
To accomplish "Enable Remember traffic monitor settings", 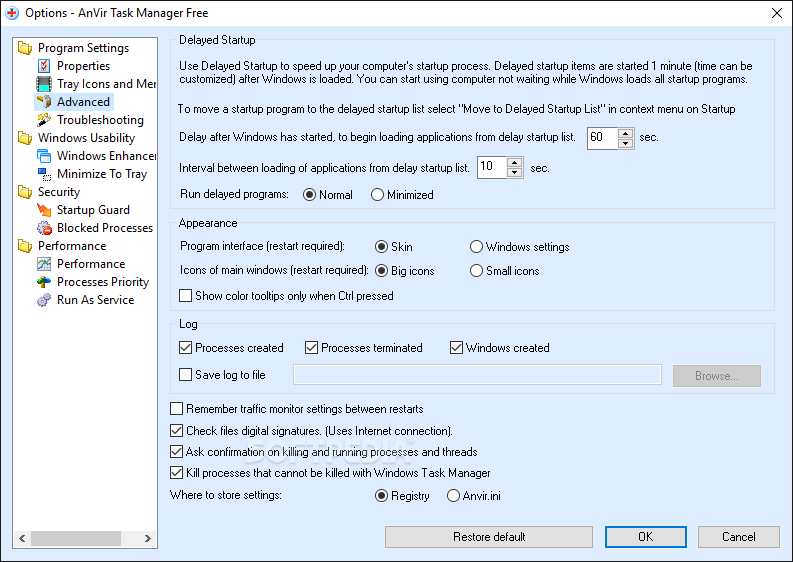I will tap(177, 408).
